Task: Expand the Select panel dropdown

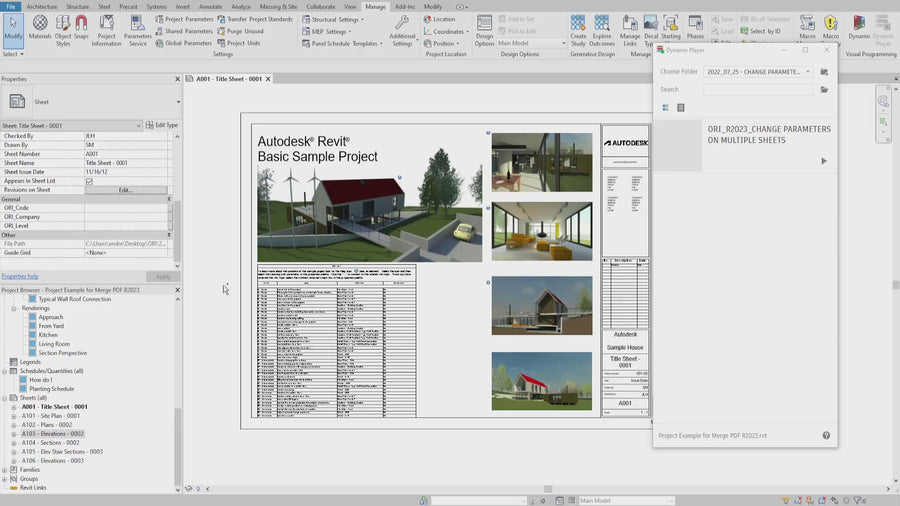Action: point(13,54)
